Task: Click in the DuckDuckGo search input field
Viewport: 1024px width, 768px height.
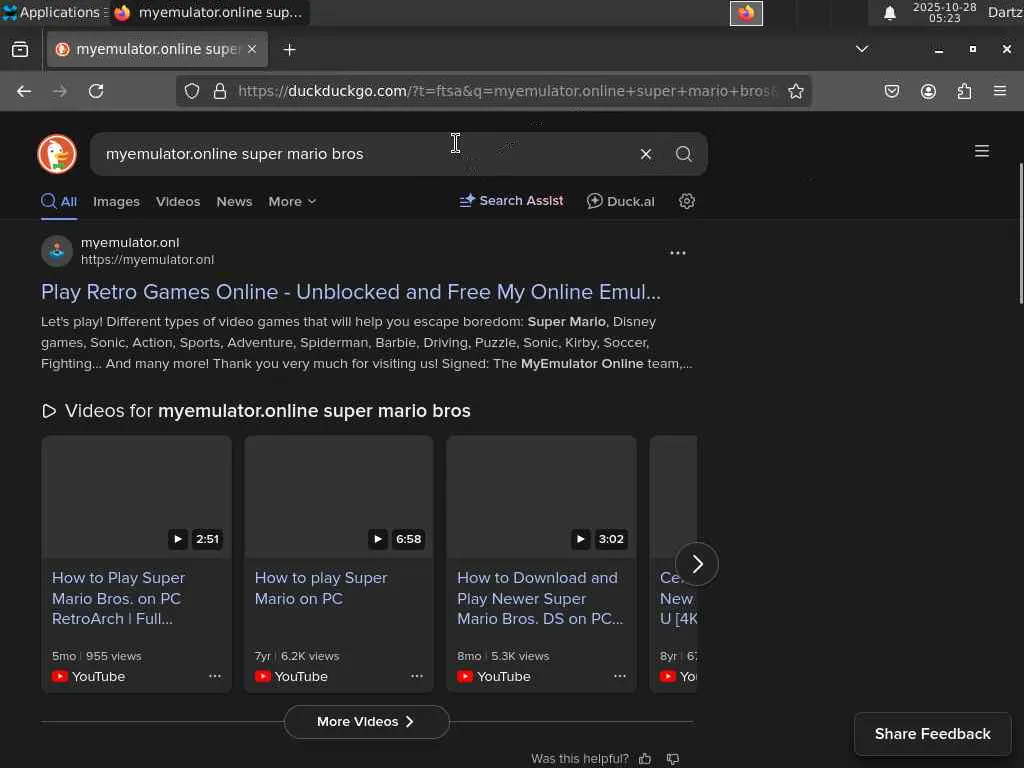Action: 366,154
